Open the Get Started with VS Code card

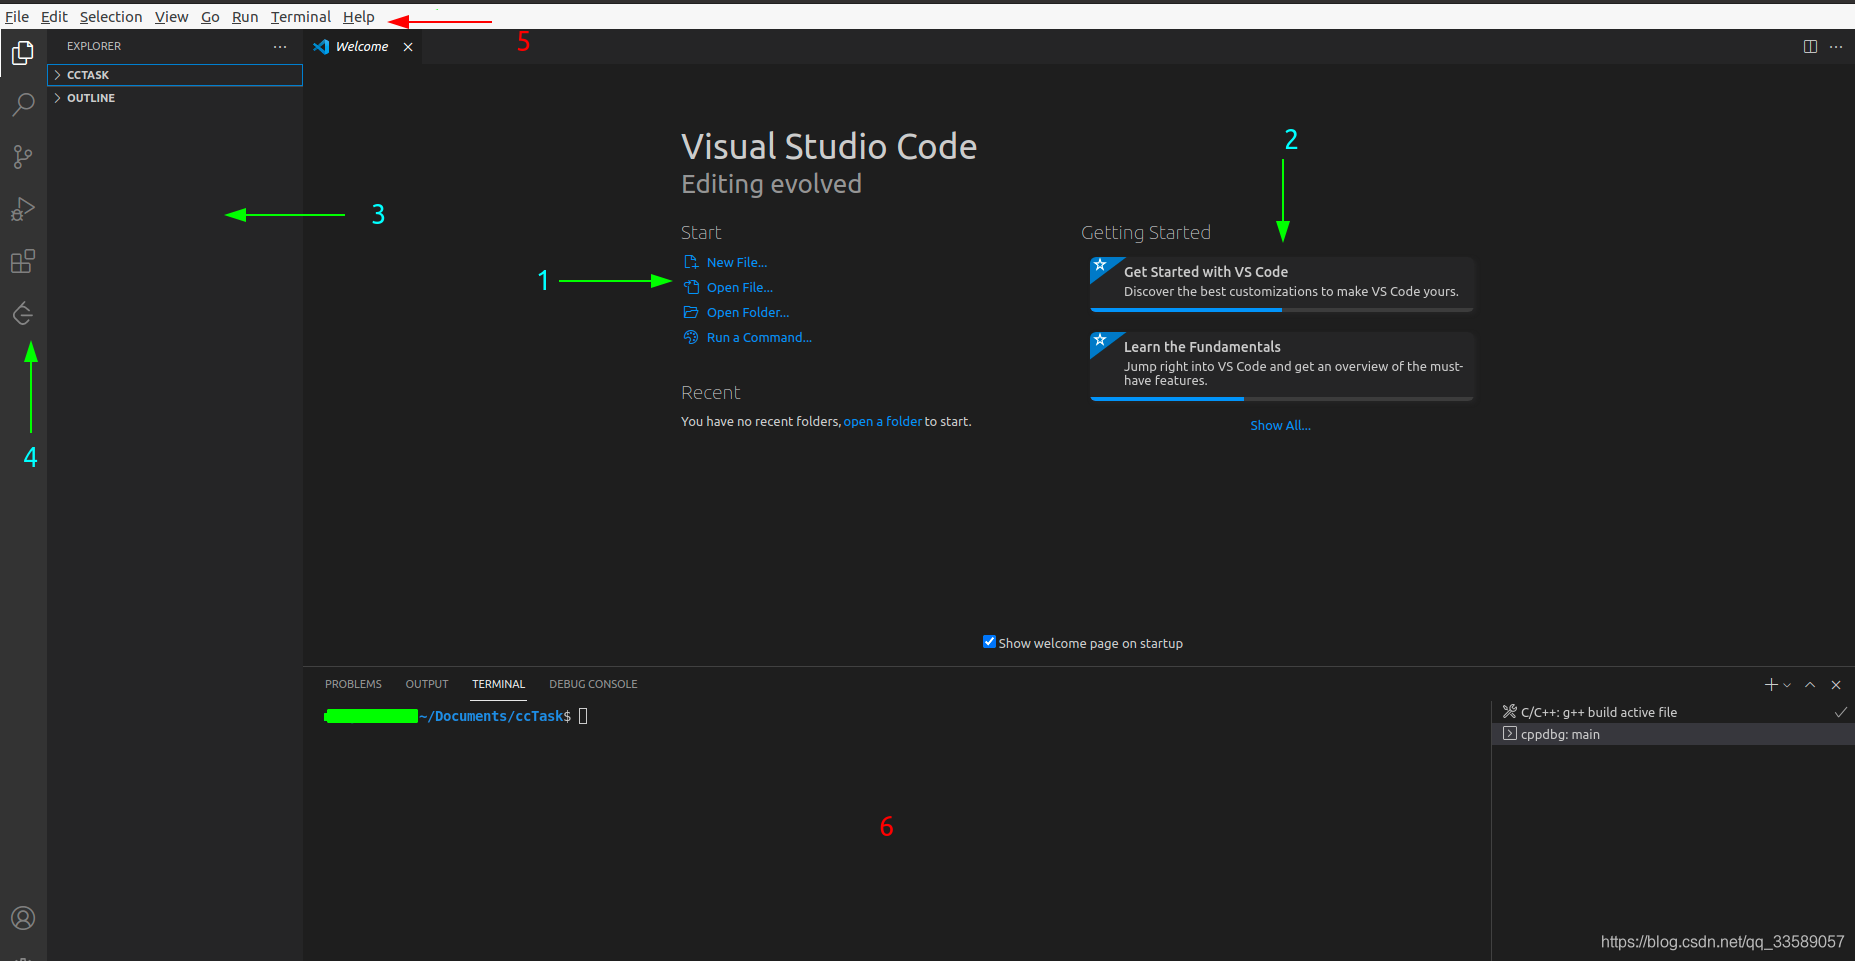(x=1282, y=283)
